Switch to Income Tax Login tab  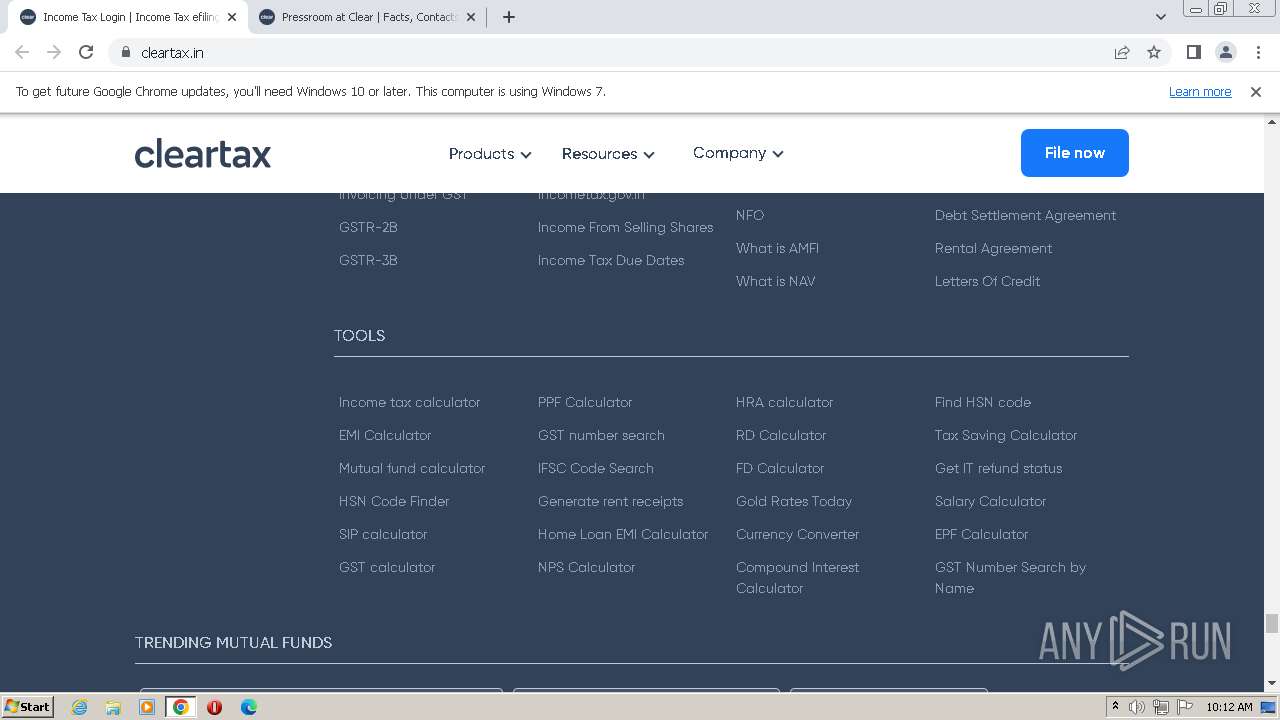[128, 17]
